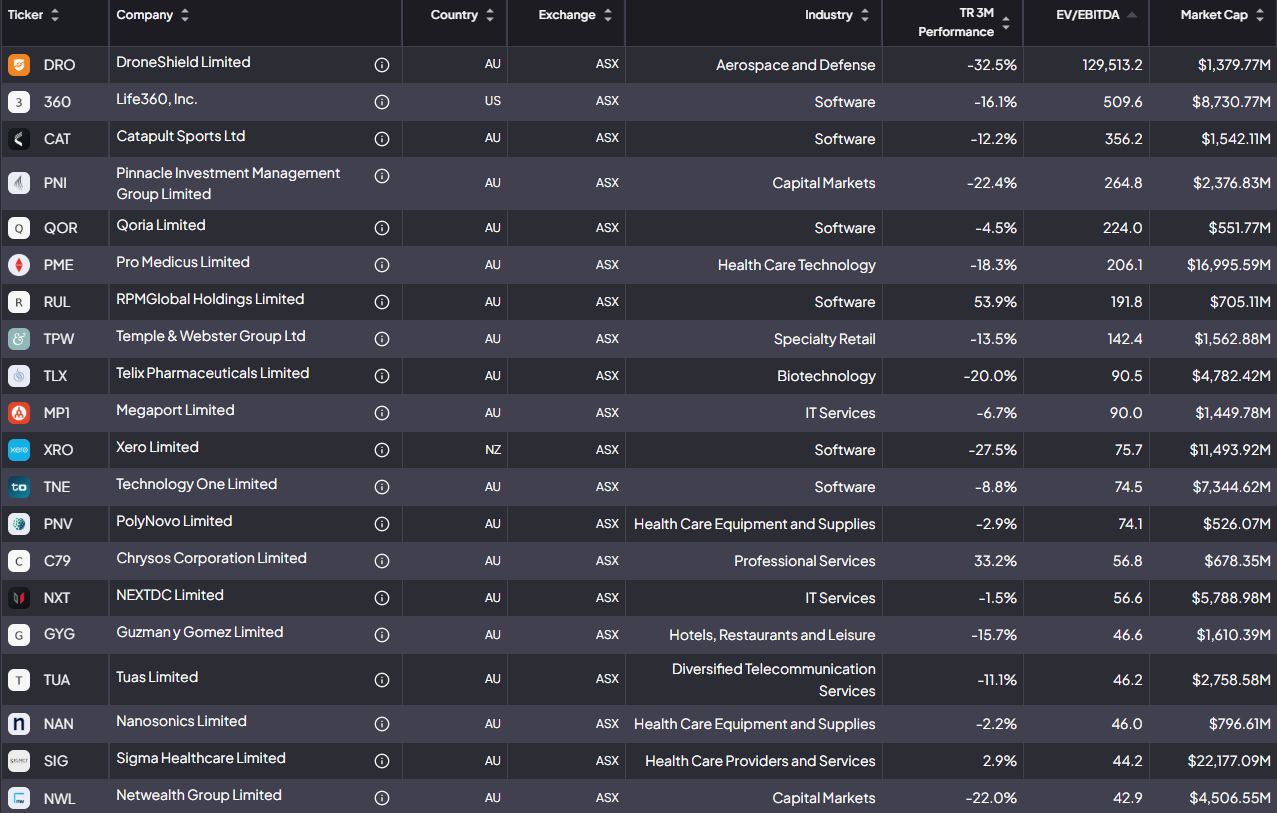Click the Nanosonics logo icon
This screenshot has height=813, width=1277.
pyautogui.click(x=18, y=724)
